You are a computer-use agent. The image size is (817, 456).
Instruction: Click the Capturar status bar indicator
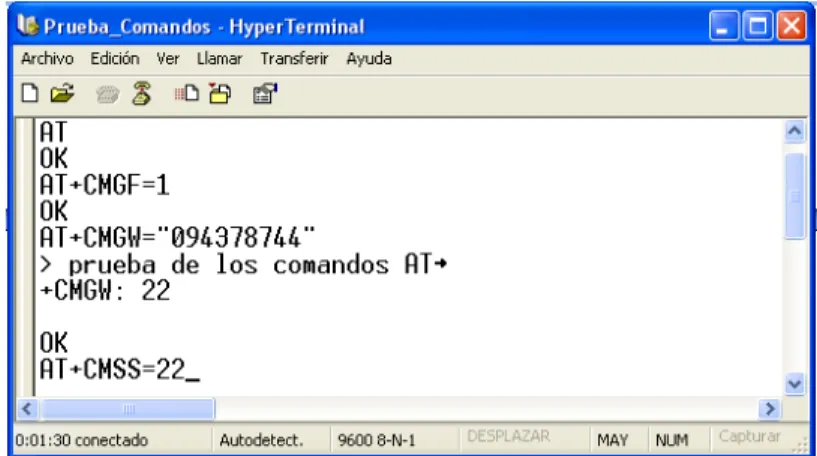coord(750,436)
